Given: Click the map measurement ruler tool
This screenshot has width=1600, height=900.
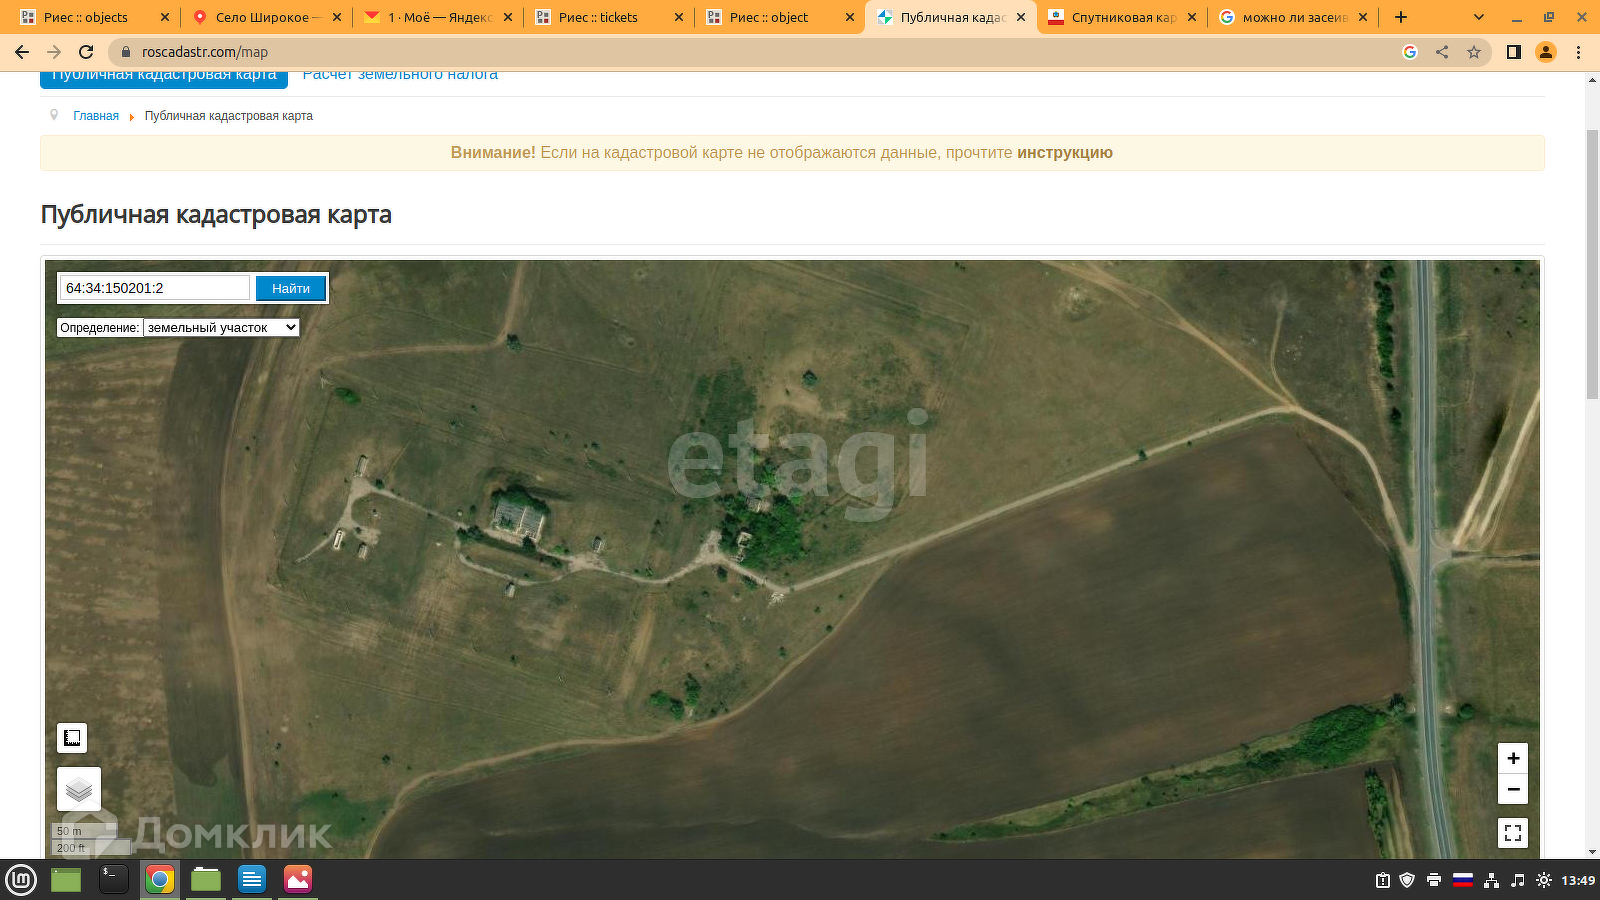Looking at the screenshot, I should [72, 738].
